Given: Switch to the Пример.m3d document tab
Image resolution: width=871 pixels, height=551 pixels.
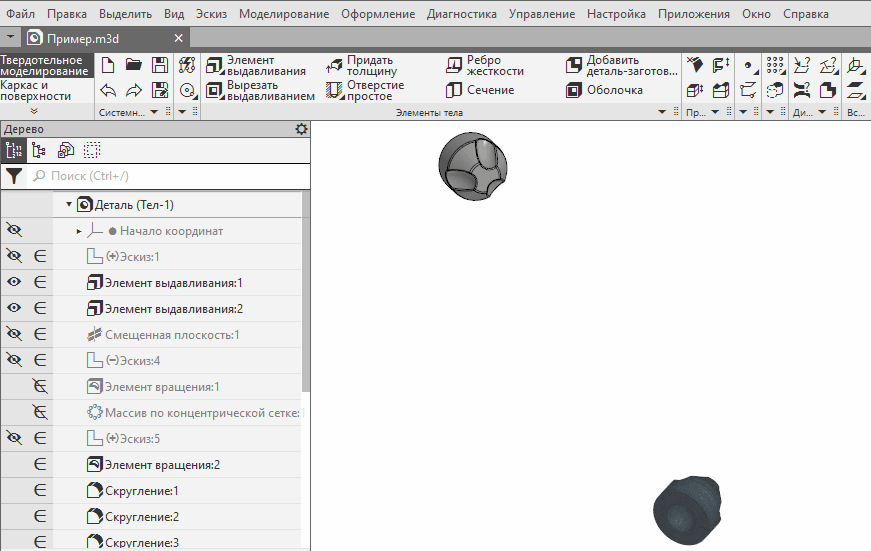Looking at the screenshot, I should [x=76, y=37].
